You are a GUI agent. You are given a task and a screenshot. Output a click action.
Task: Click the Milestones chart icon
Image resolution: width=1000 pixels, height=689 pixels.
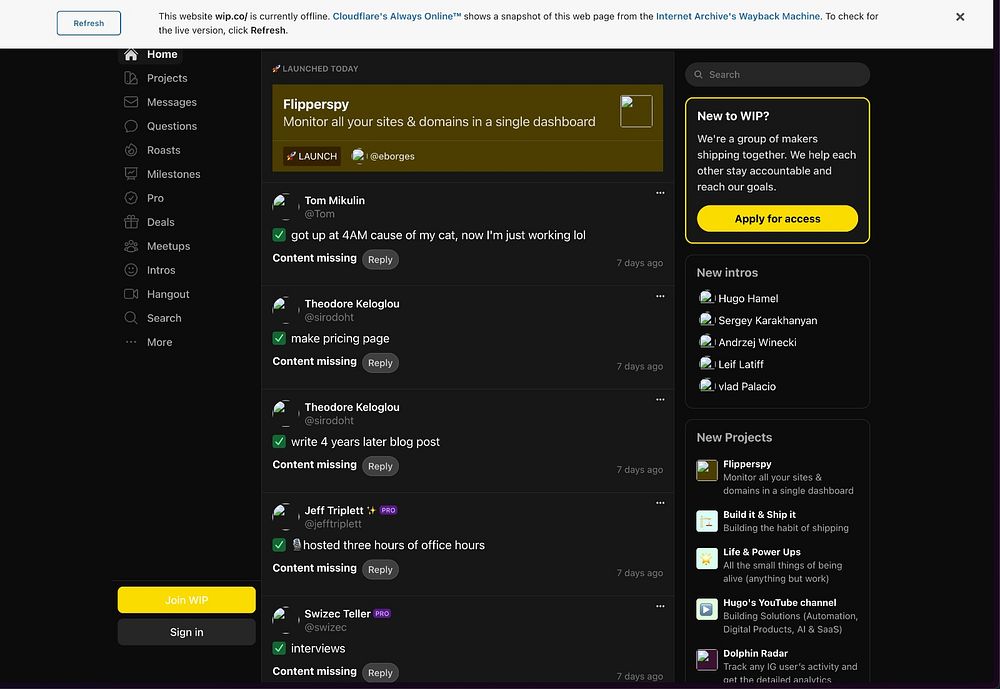pyautogui.click(x=131, y=174)
